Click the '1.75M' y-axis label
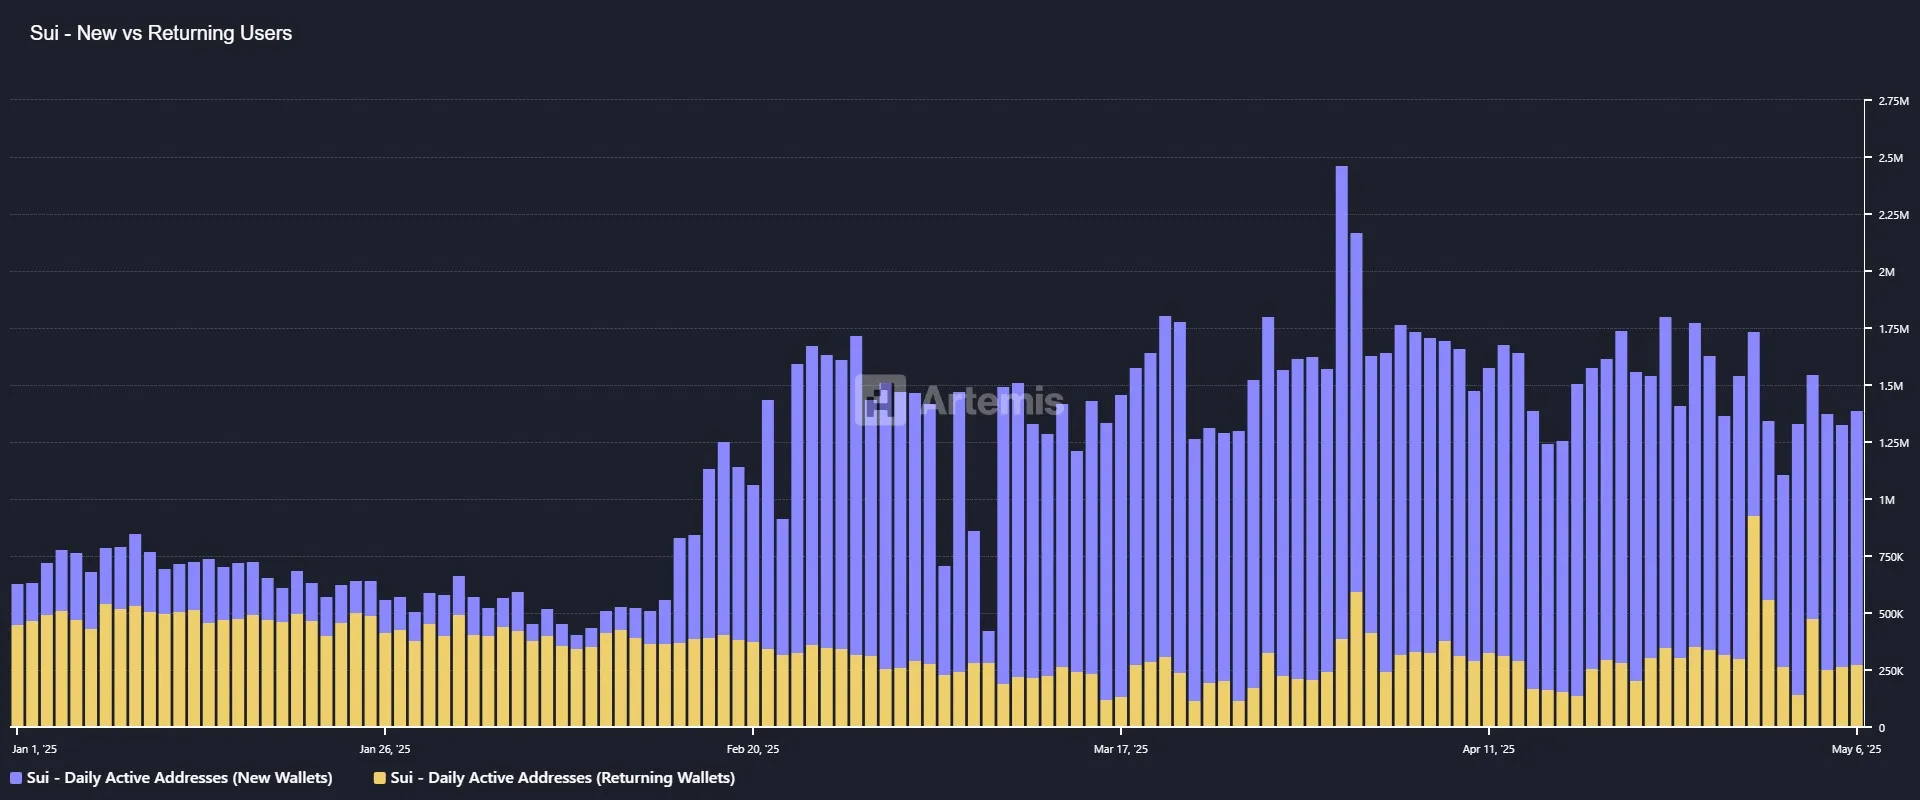The image size is (1920, 800). (x=1893, y=329)
